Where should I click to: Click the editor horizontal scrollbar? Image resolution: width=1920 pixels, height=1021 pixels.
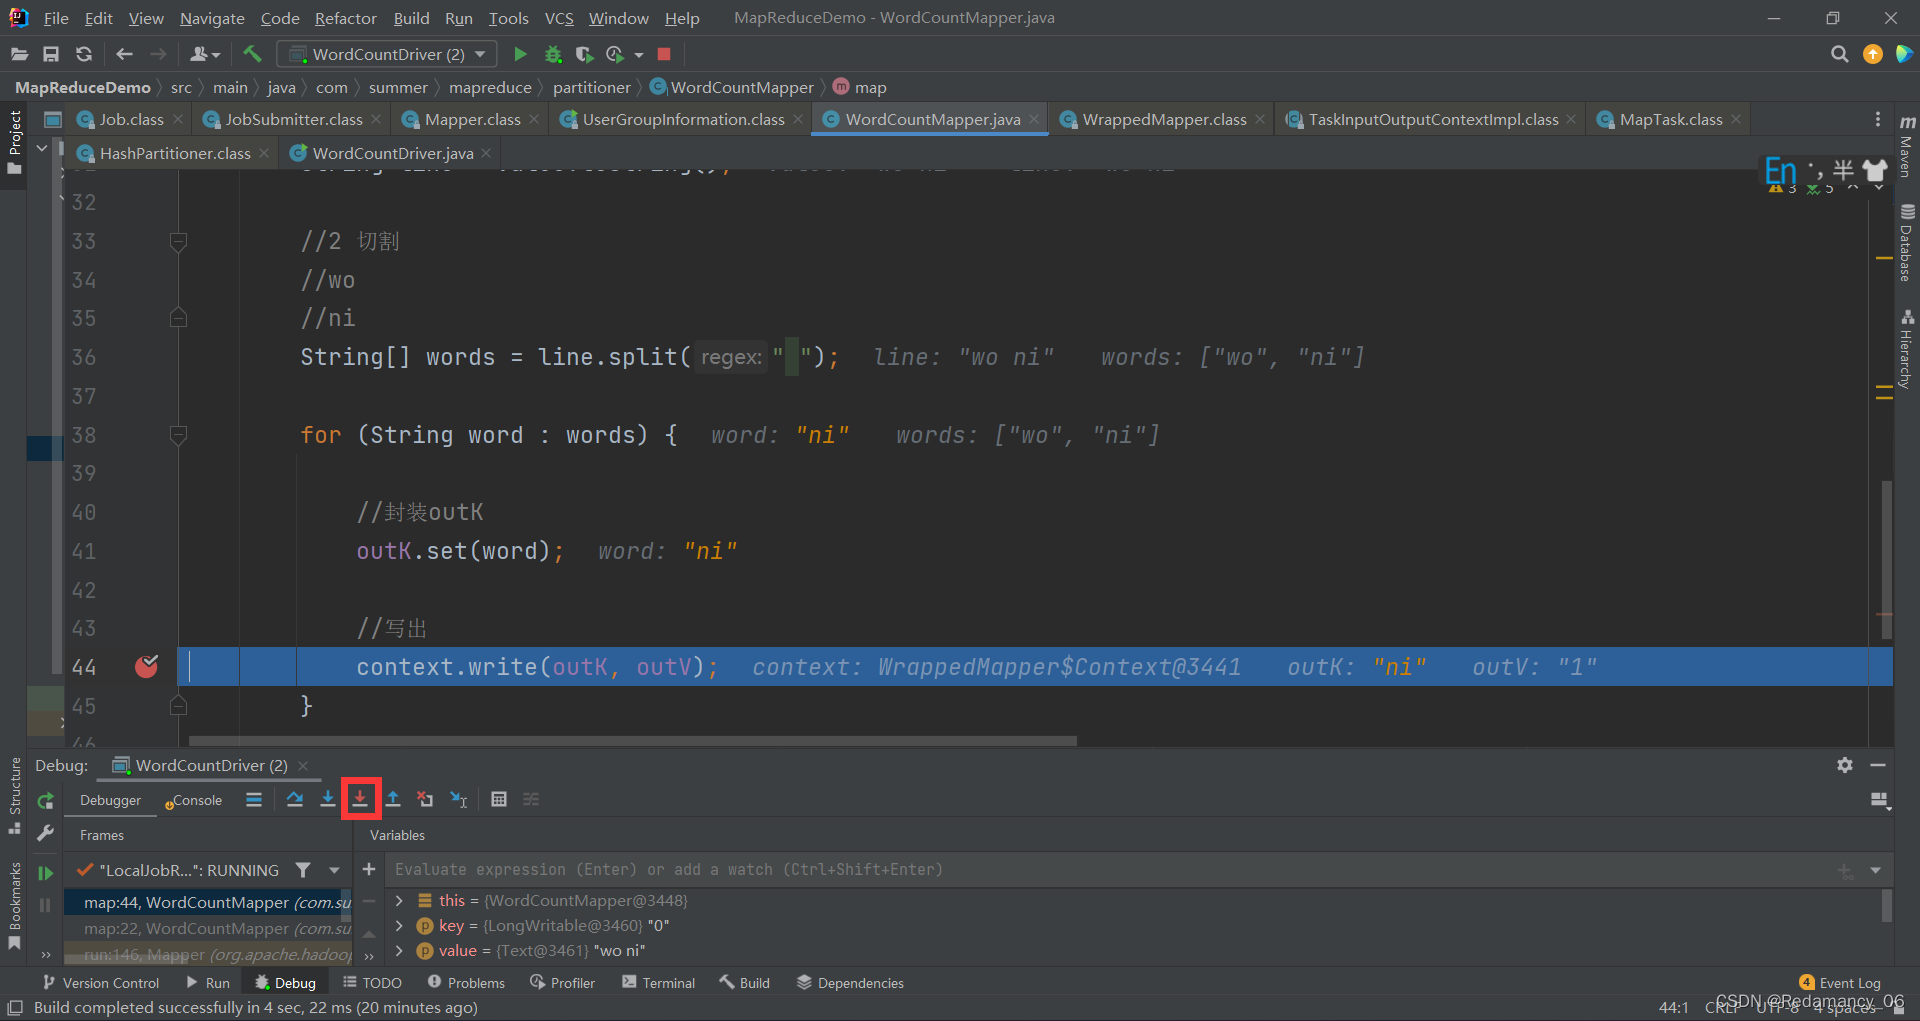click(633, 741)
